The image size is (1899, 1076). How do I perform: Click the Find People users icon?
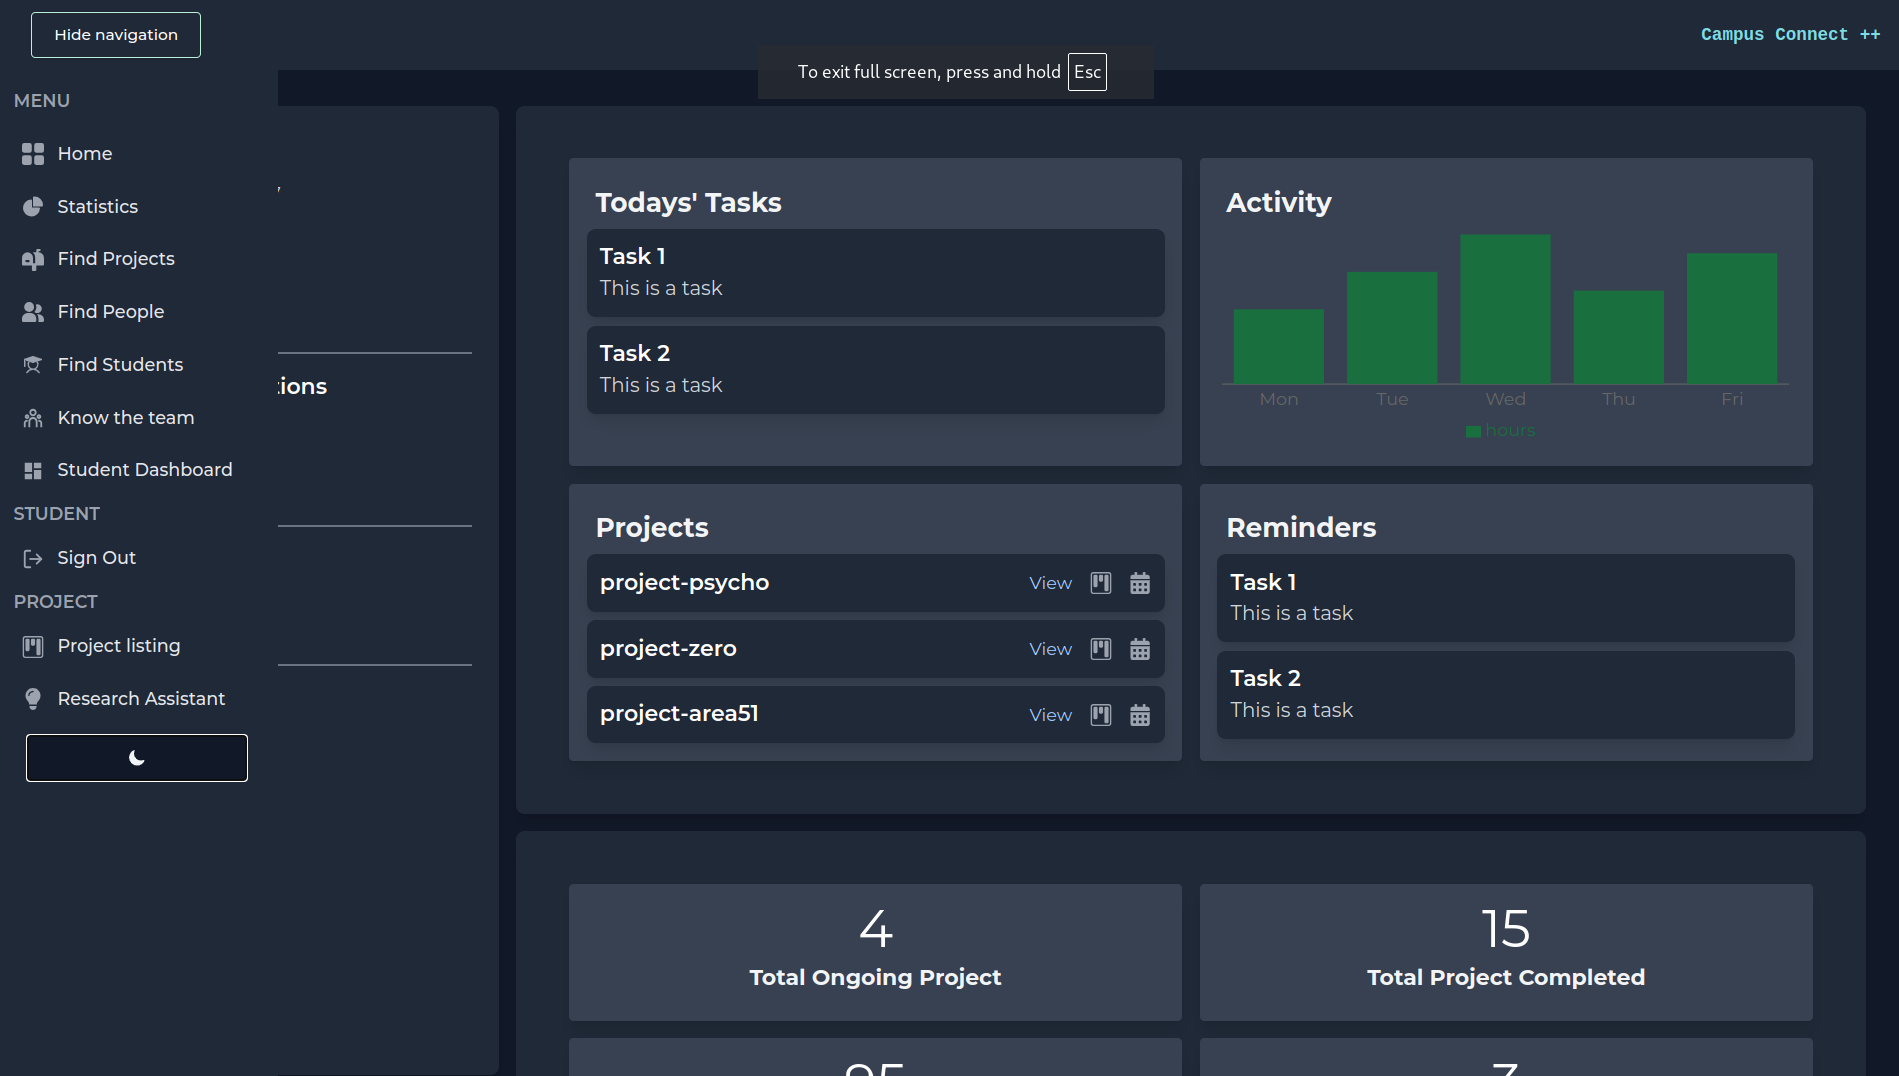(x=33, y=312)
